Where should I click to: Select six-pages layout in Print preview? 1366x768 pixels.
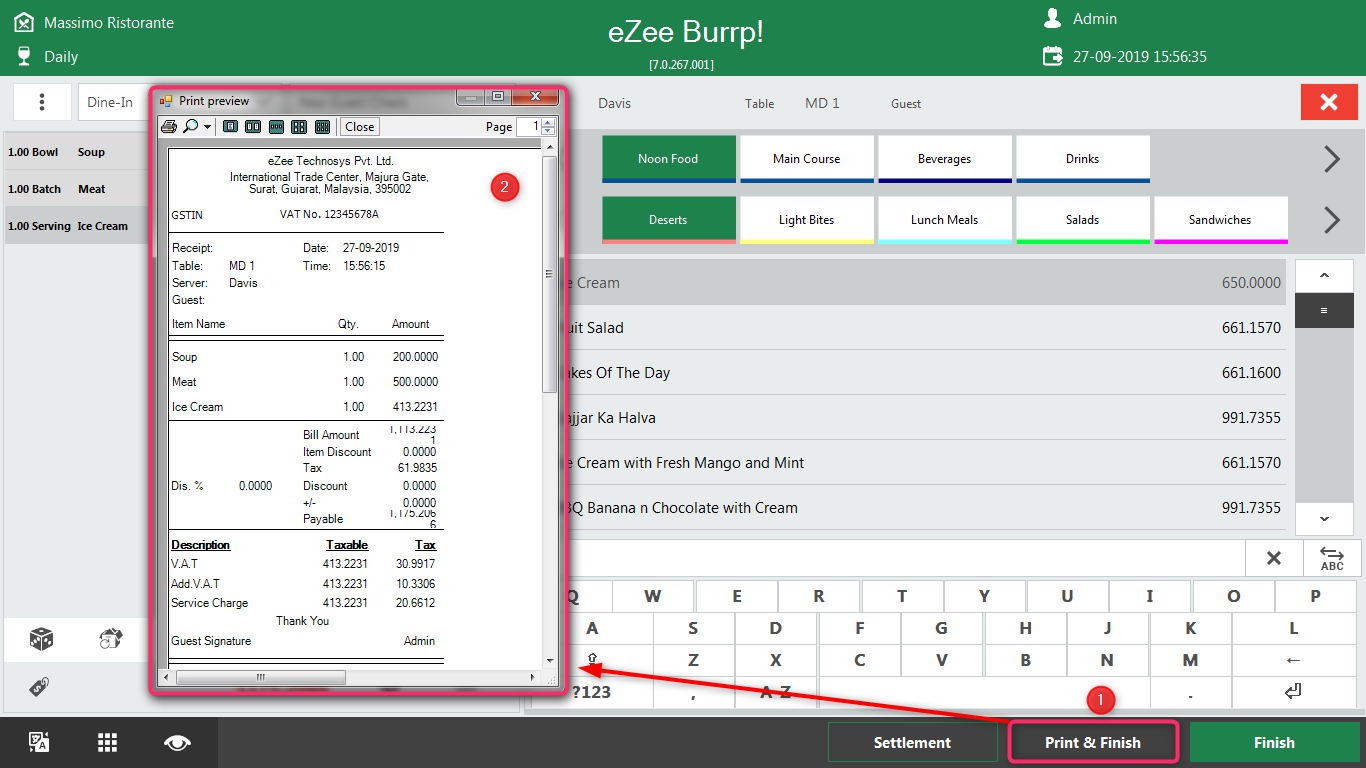click(x=322, y=127)
